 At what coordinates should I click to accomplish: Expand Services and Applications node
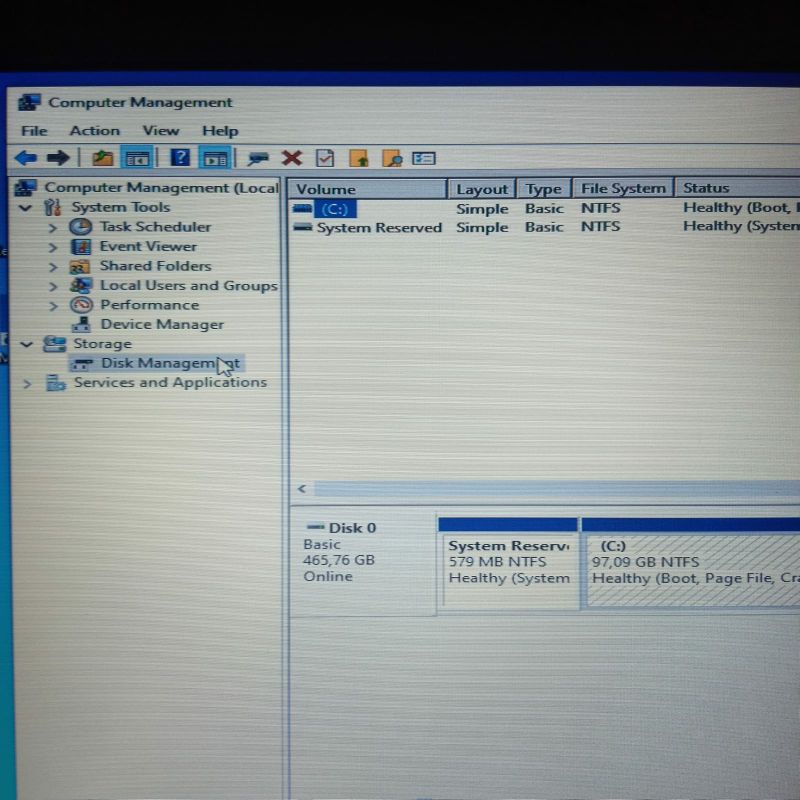point(27,384)
